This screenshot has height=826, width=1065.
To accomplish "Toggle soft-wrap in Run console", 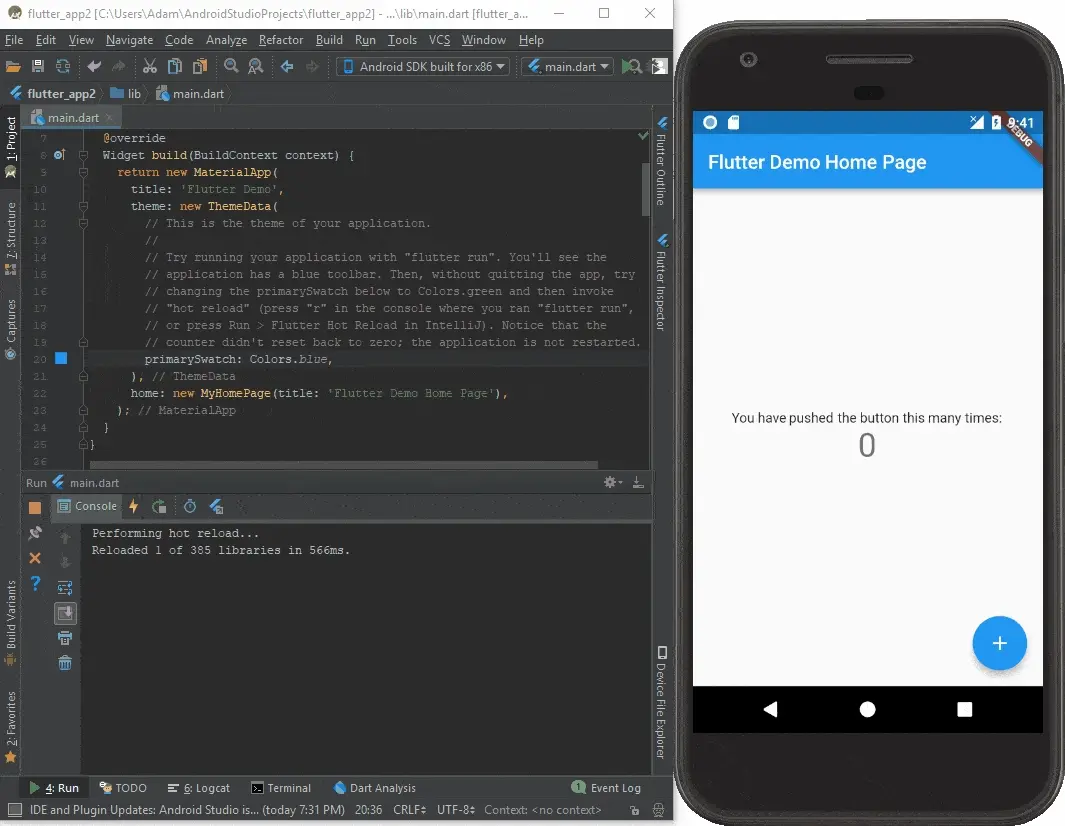I will (65, 588).
